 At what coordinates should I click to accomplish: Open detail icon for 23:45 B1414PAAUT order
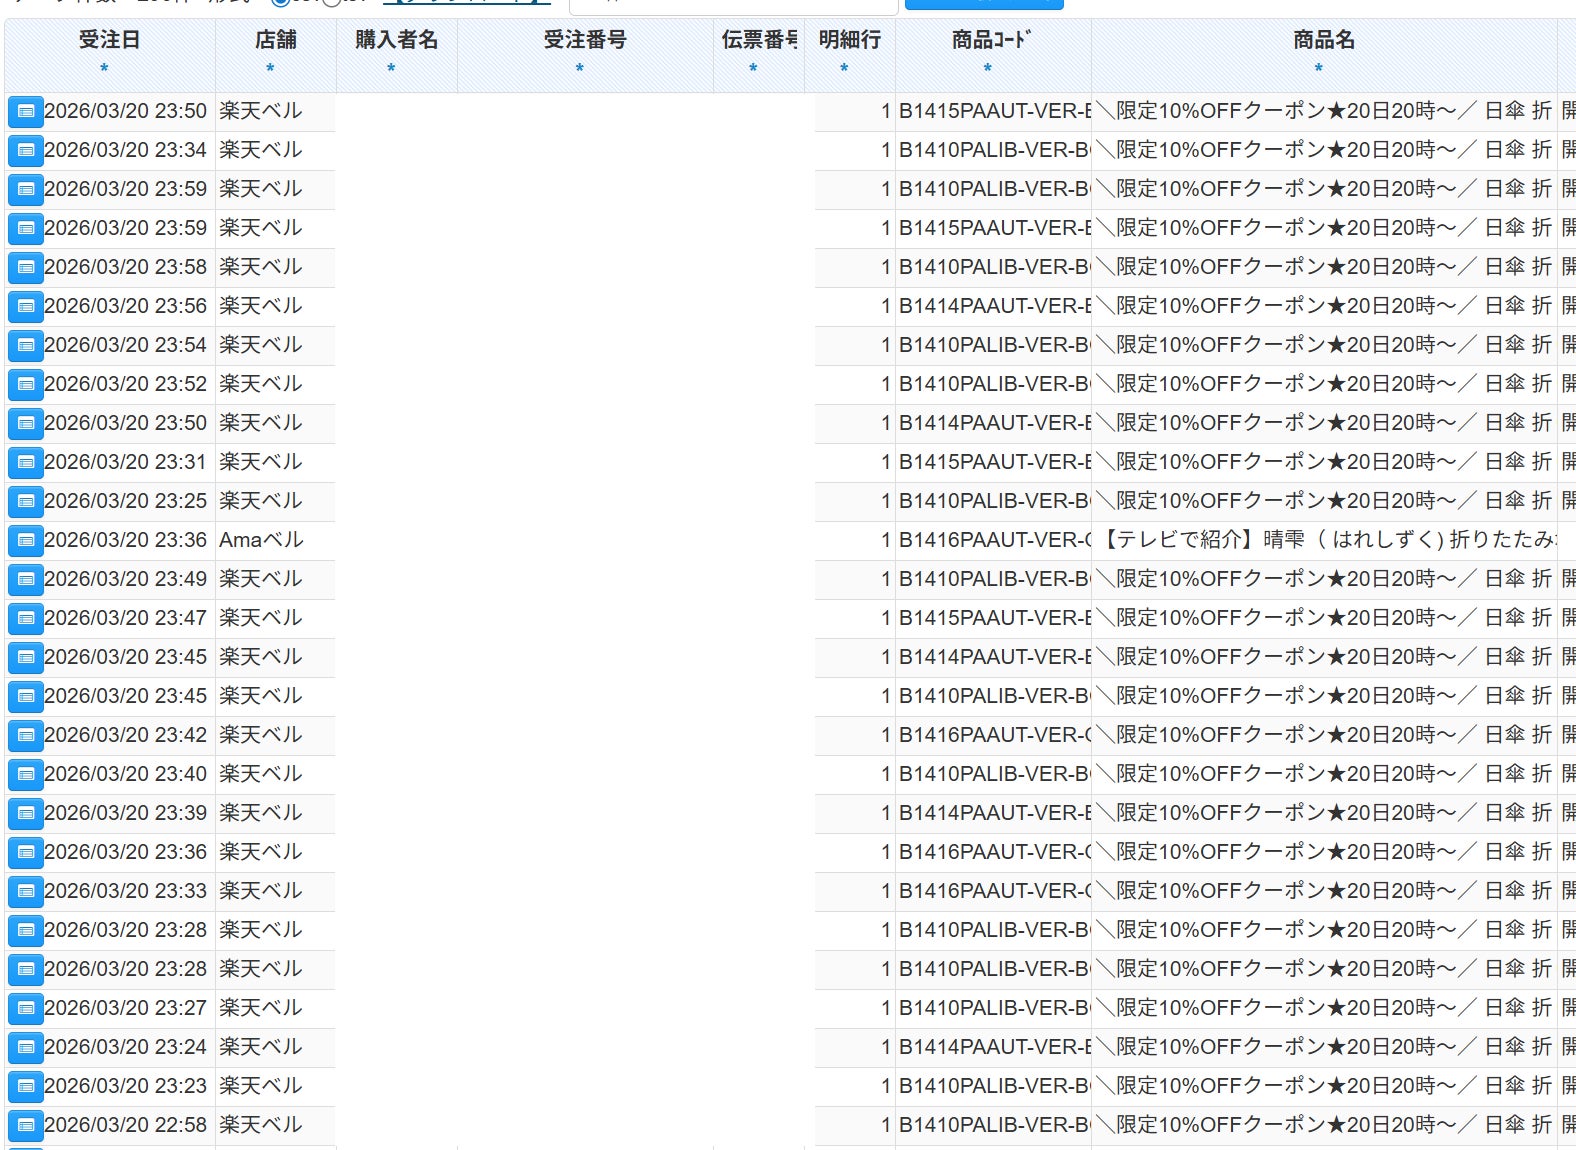[26, 657]
